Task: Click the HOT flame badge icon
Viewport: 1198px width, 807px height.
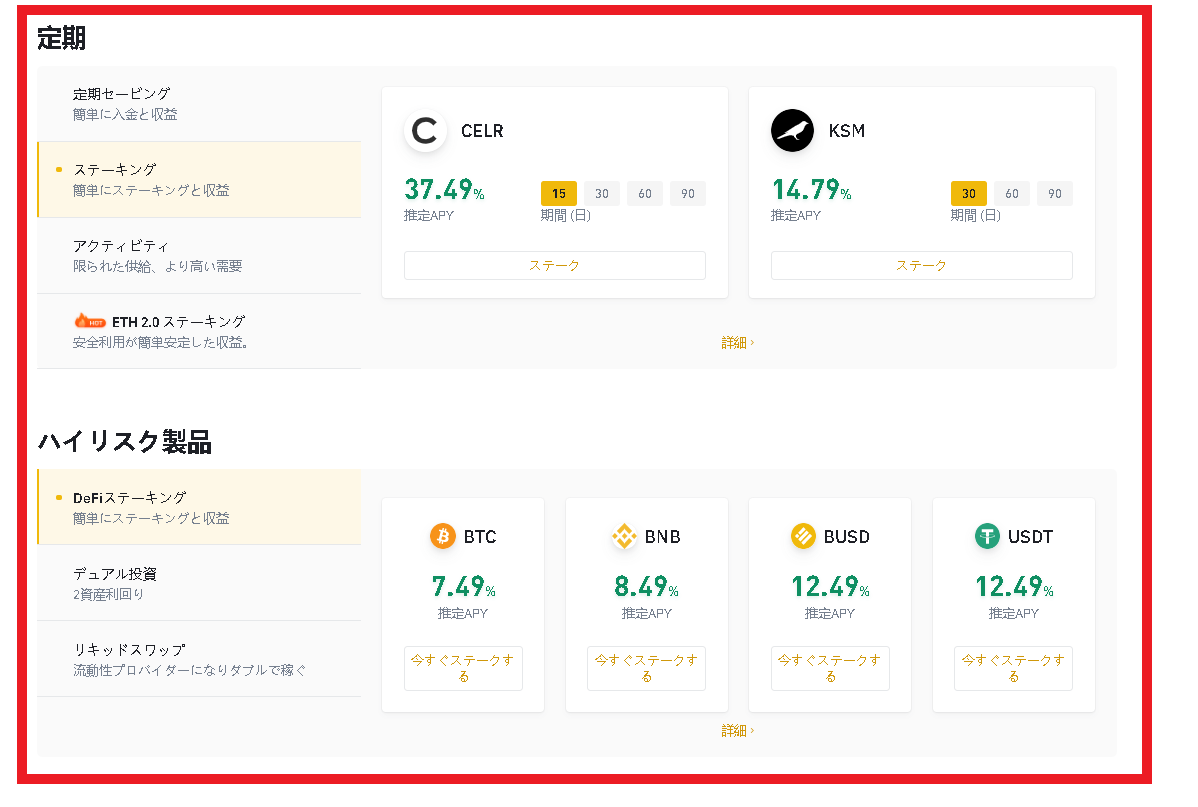Action: [x=89, y=320]
